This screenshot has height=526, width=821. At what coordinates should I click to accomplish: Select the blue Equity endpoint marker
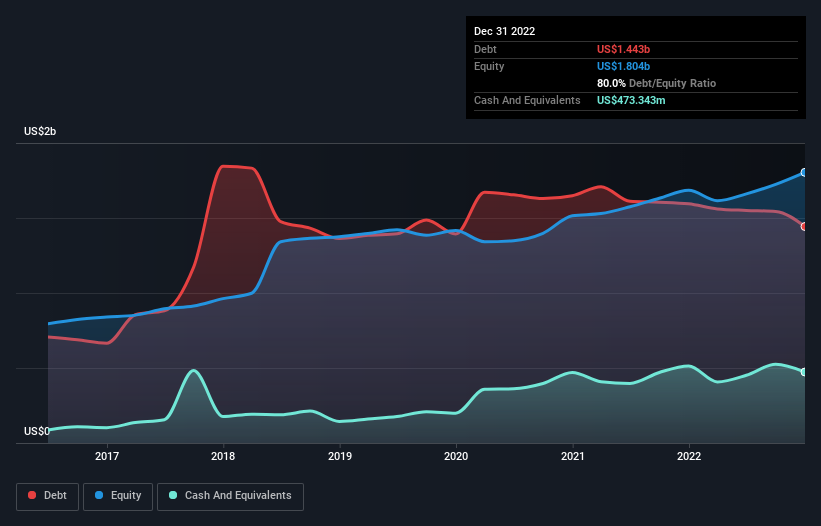(x=804, y=173)
